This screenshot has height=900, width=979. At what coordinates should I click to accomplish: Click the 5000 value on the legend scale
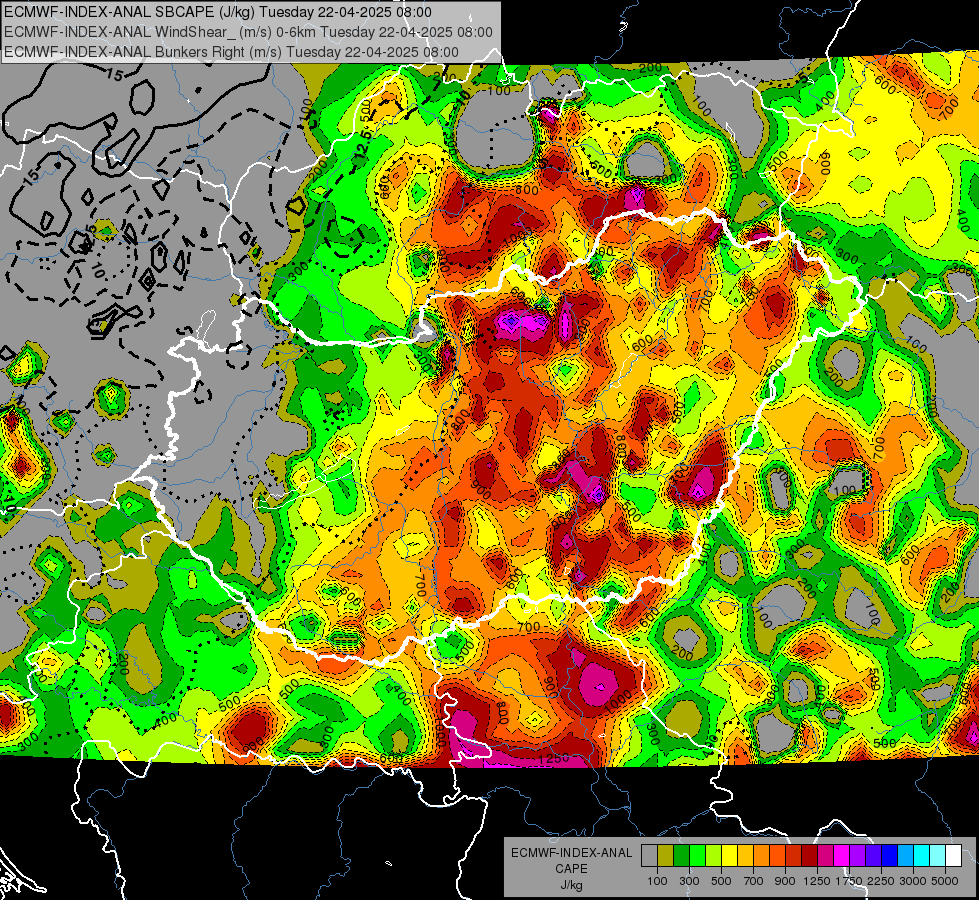point(945,881)
